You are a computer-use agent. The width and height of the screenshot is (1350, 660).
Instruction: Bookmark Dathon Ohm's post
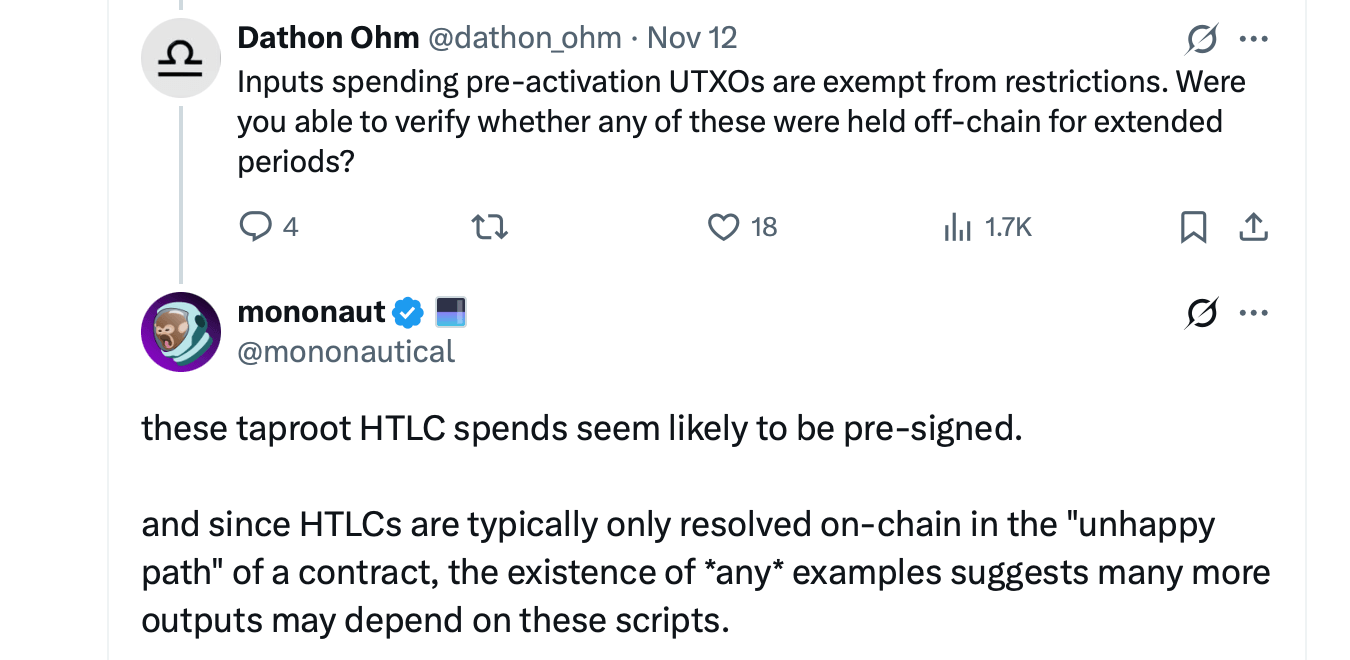[1193, 228]
